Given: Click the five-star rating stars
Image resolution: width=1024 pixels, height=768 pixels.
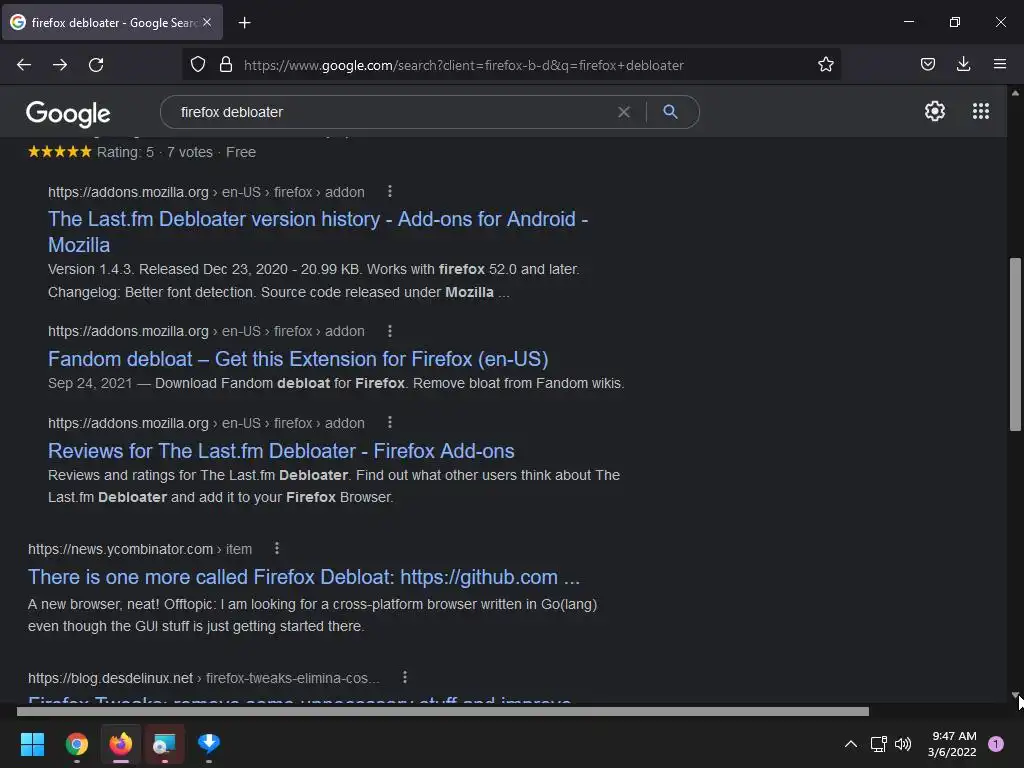Looking at the screenshot, I should [x=59, y=152].
